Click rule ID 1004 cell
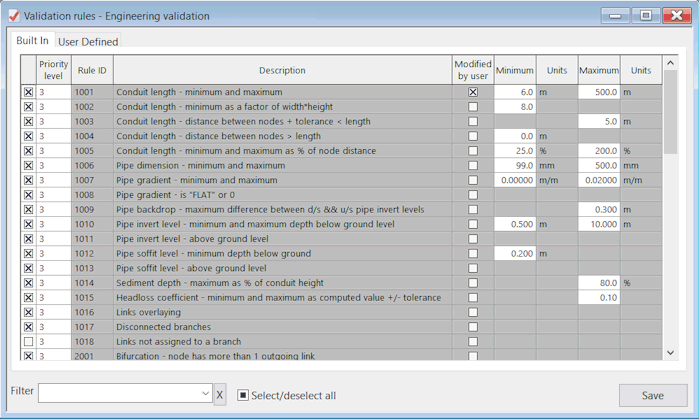699x419 pixels. pos(92,136)
